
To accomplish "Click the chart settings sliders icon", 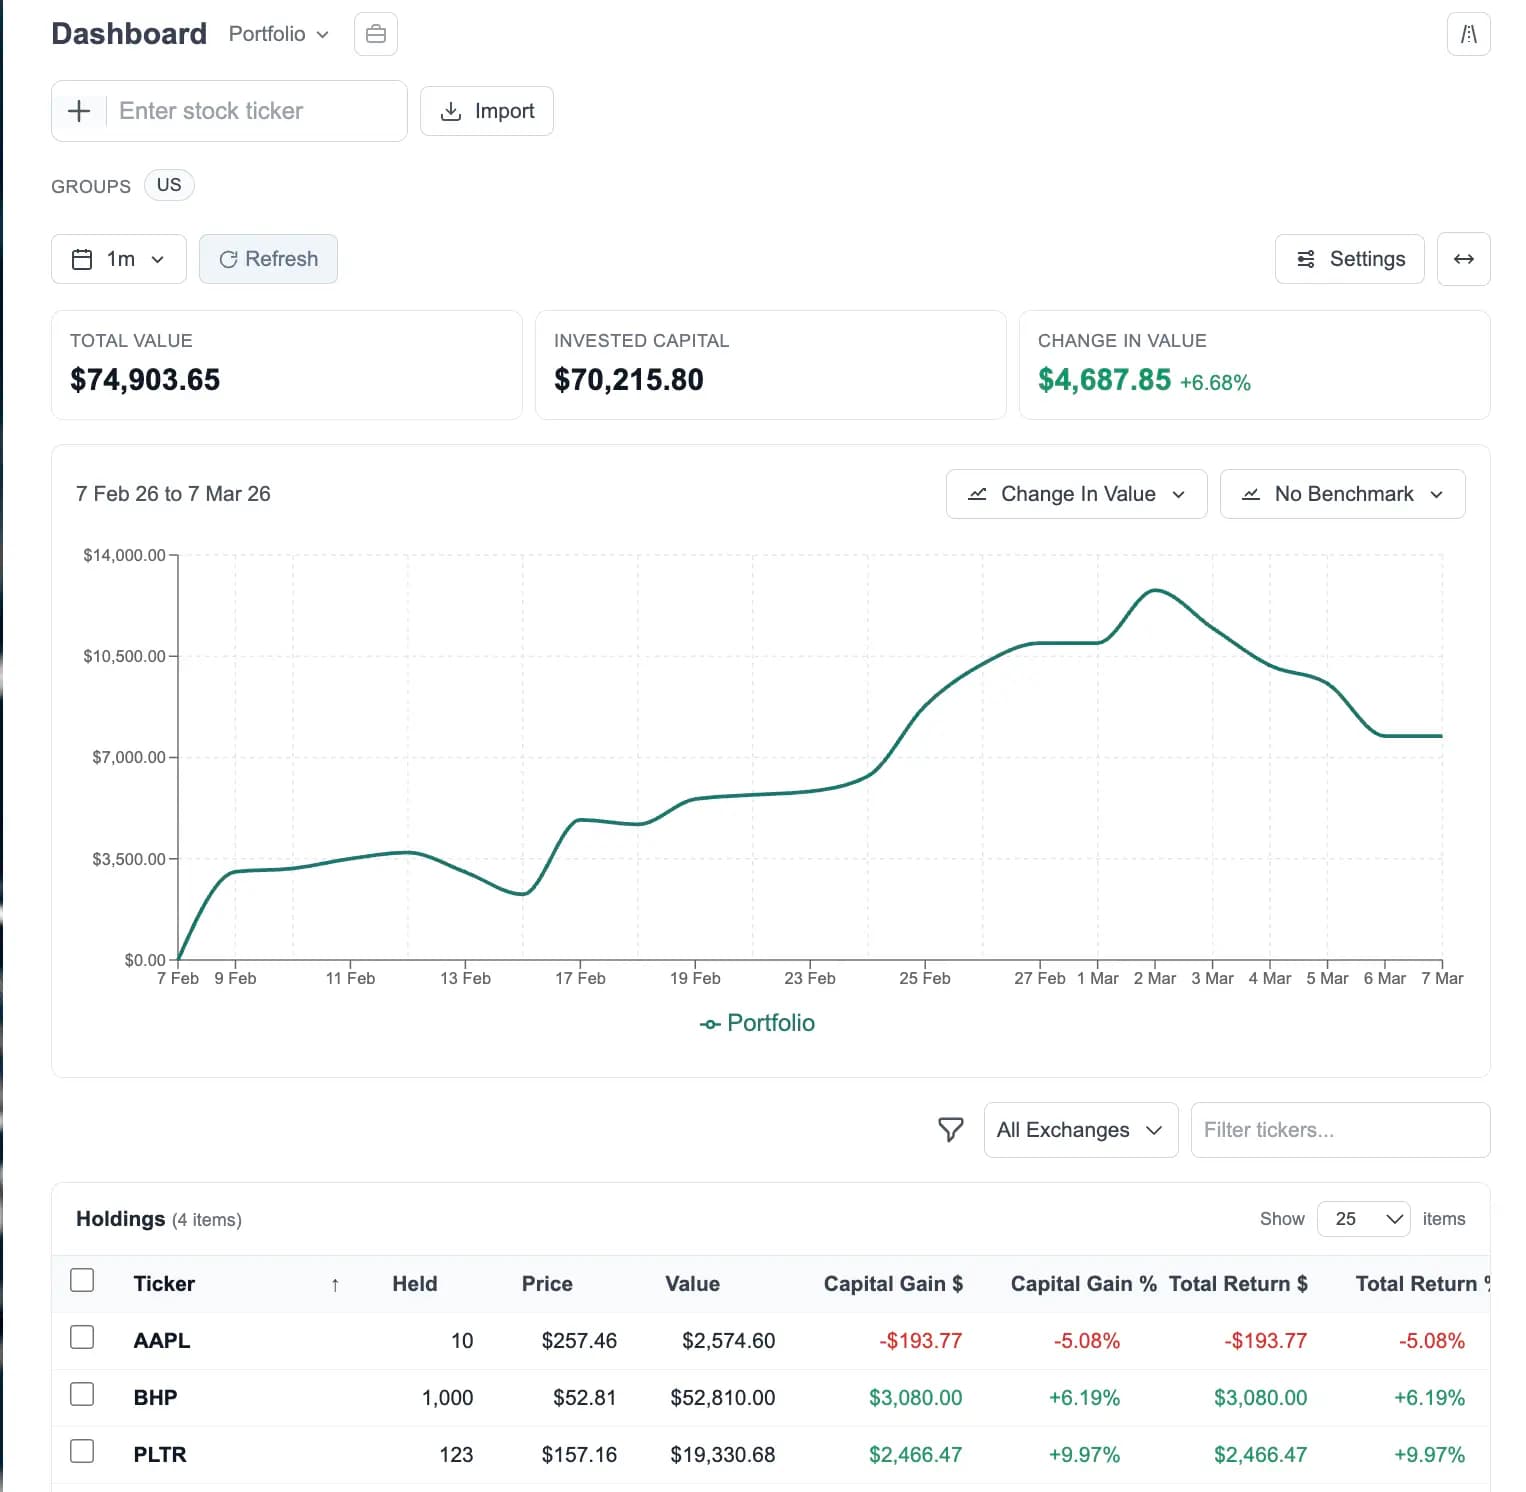I will click(x=1305, y=258).
